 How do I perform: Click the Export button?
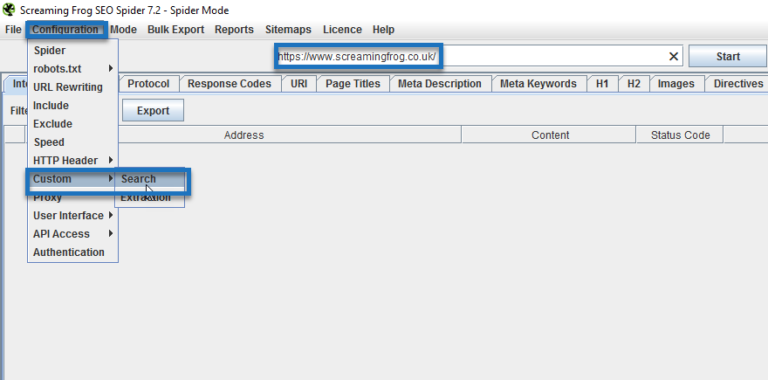coord(153,111)
